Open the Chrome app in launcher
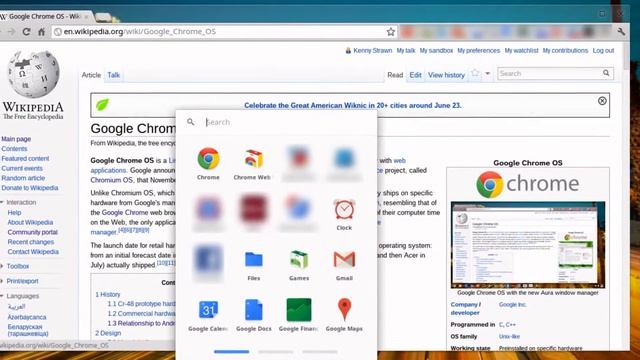This screenshot has height=360, width=640. tap(208, 164)
